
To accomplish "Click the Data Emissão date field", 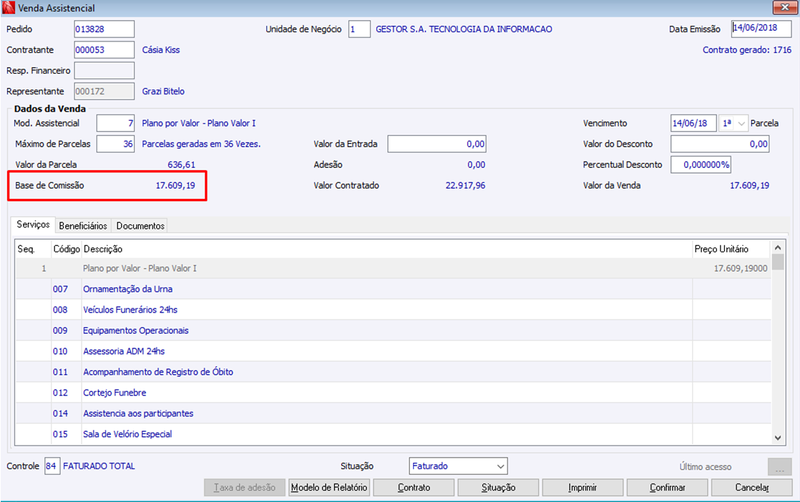I will click(761, 29).
